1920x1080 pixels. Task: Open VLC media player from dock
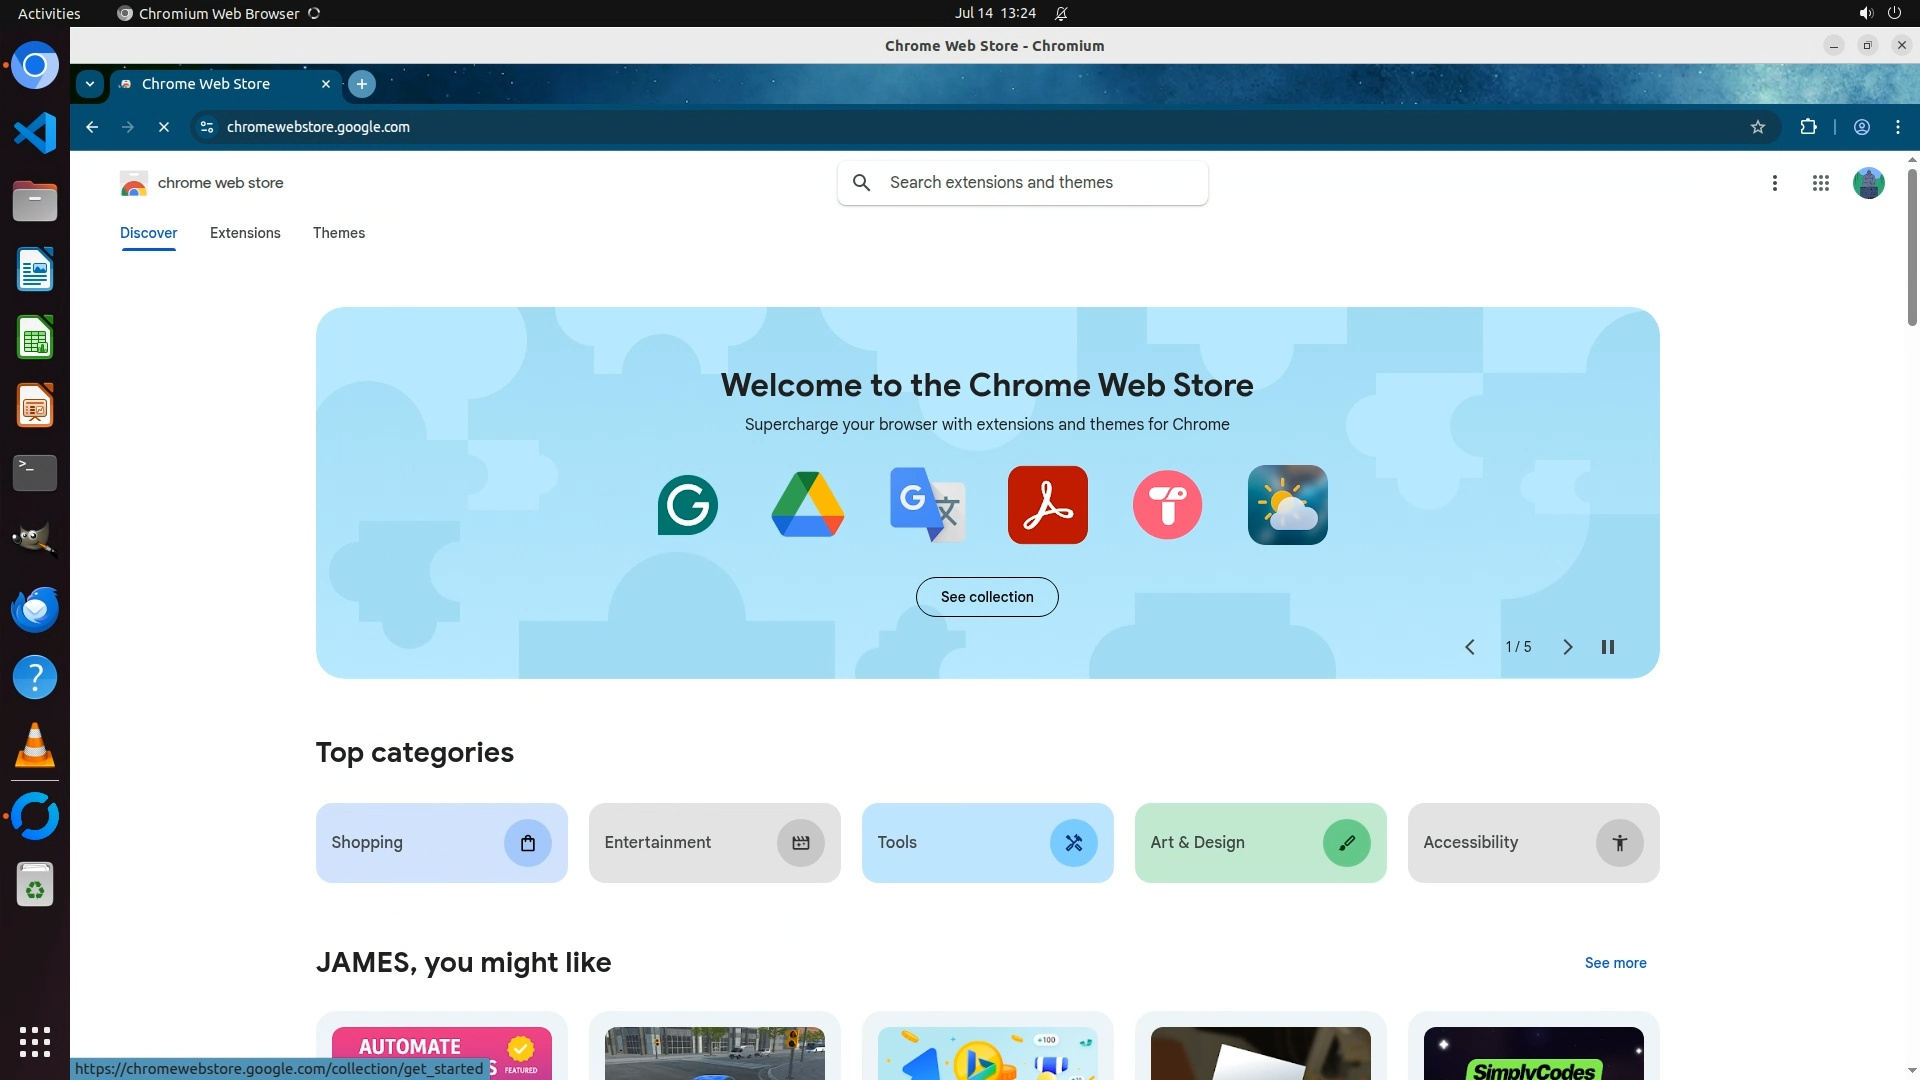coord(35,746)
